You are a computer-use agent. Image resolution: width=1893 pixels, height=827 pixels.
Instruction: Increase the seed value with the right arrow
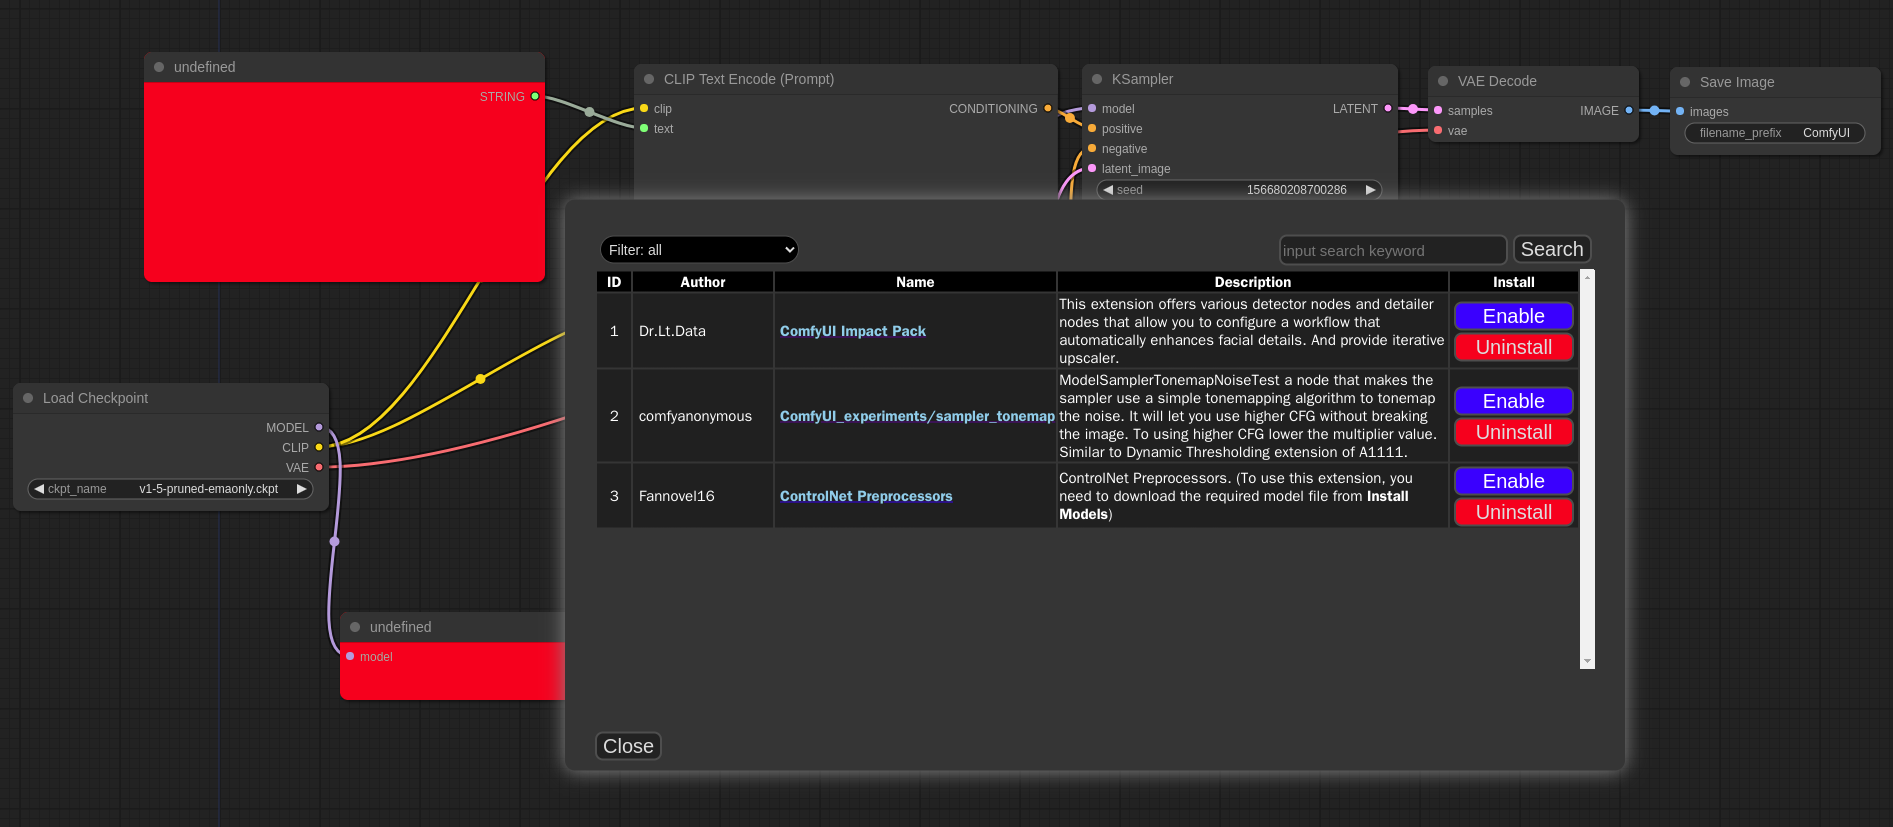click(1371, 190)
